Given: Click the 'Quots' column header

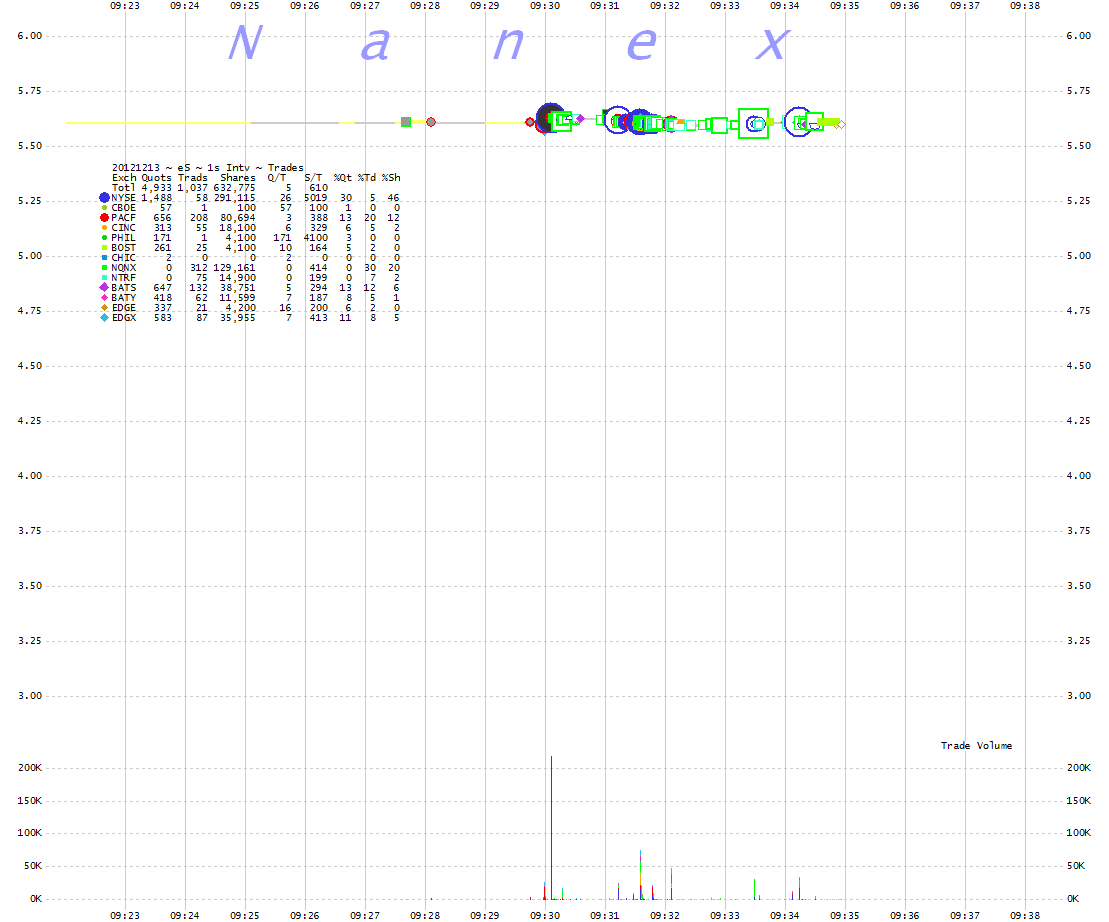Looking at the screenshot, I should click(x=156, y=177).
